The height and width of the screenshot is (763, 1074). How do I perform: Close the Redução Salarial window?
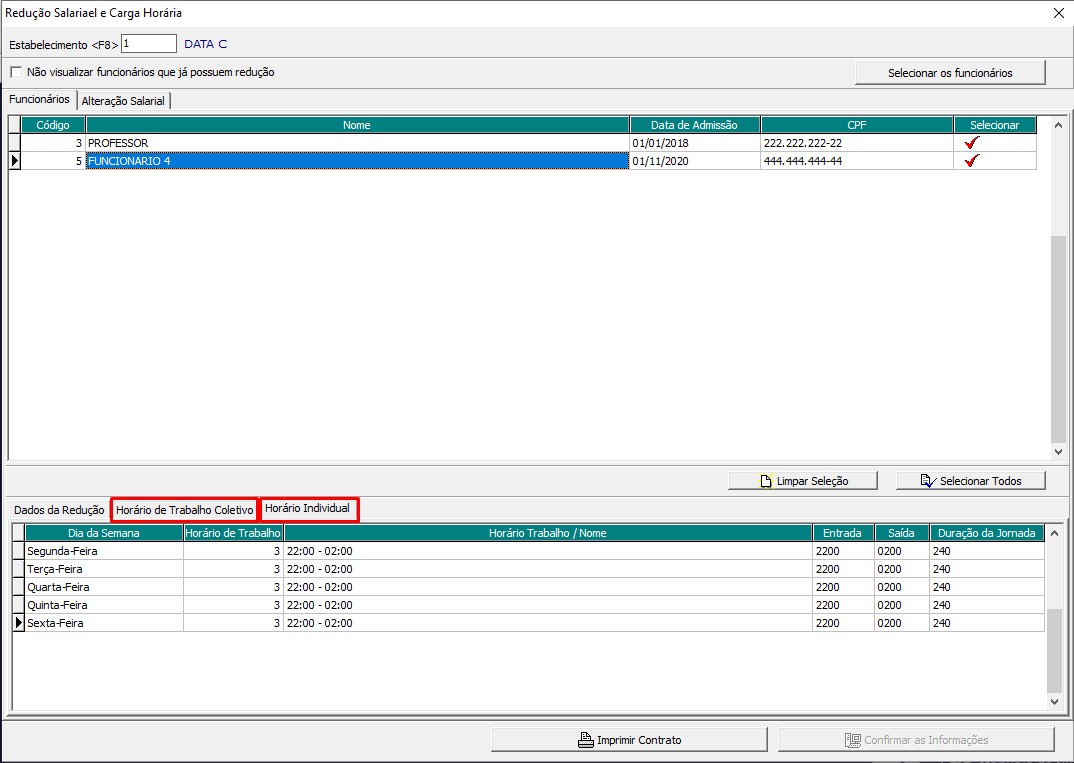tap(1058, 13)
